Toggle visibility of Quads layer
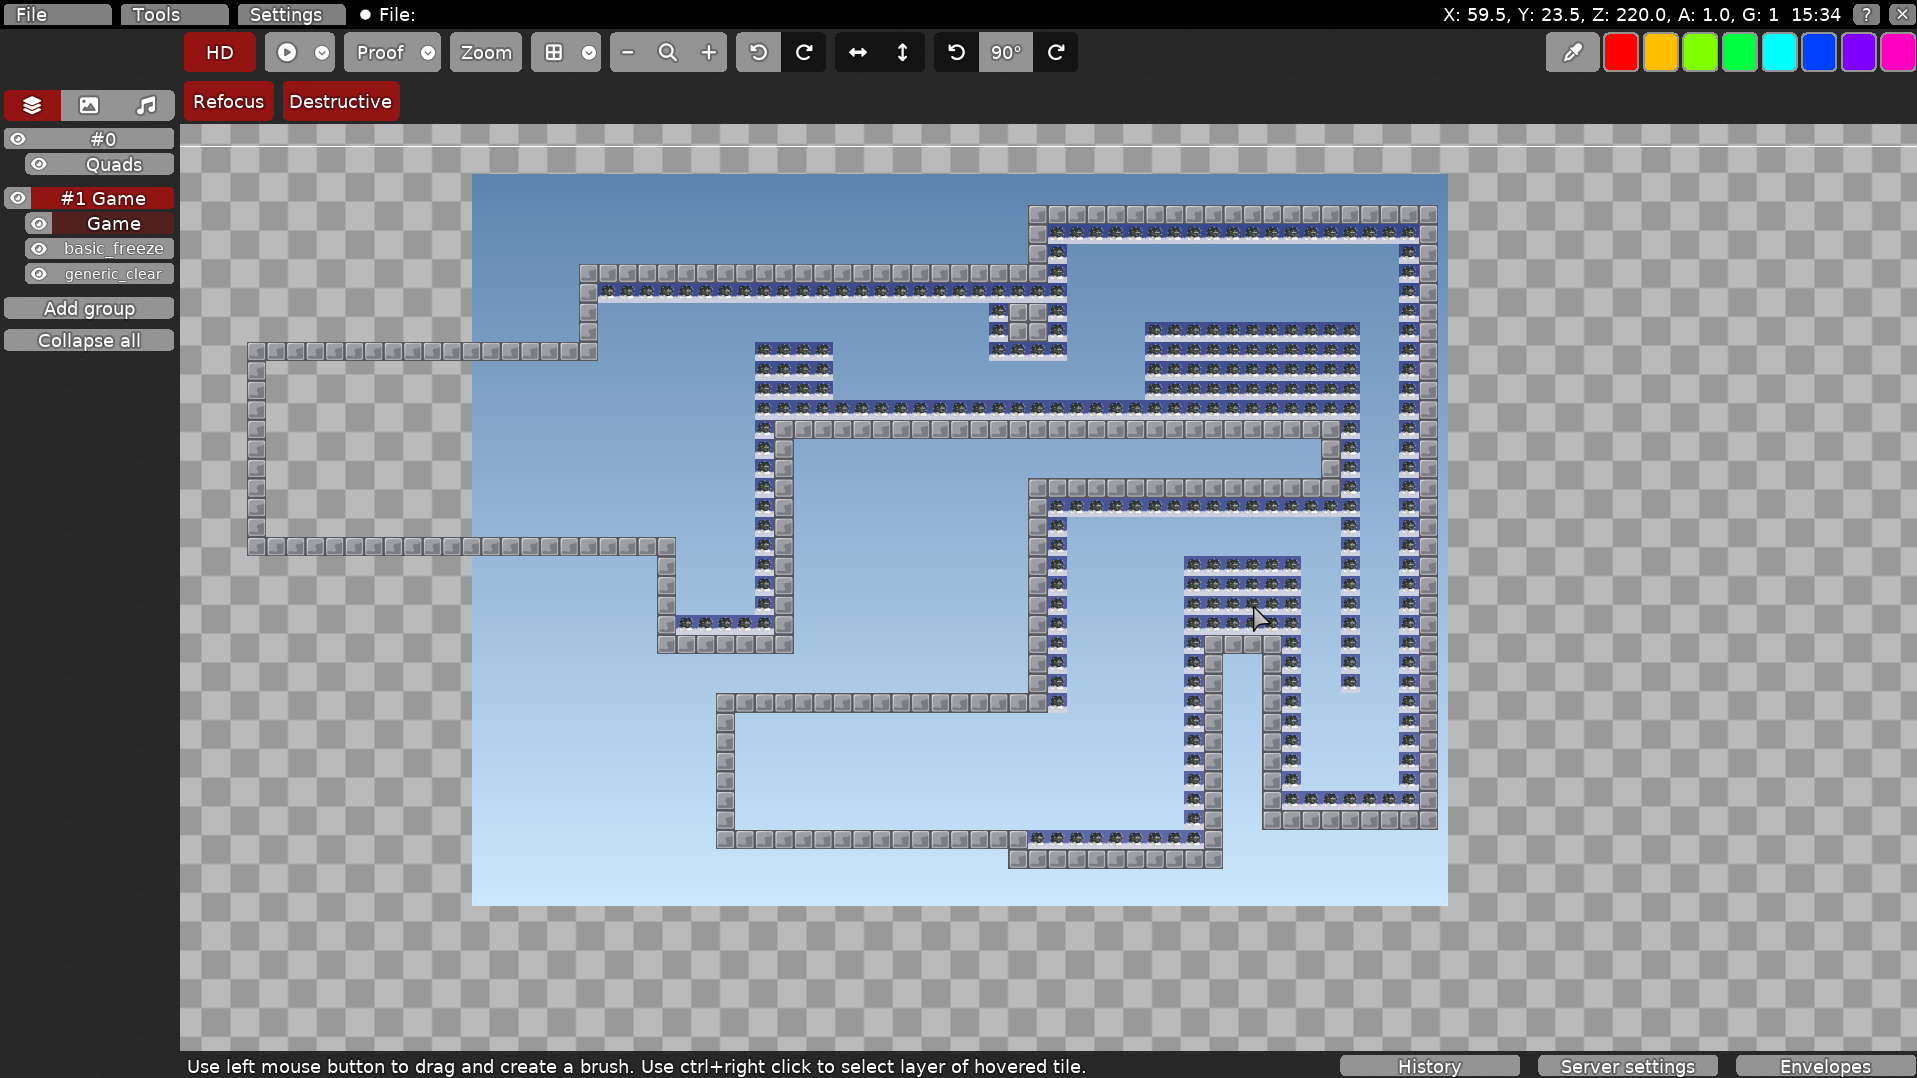The height and width of the screenshot is (1078, 1917). click(39, 164)
